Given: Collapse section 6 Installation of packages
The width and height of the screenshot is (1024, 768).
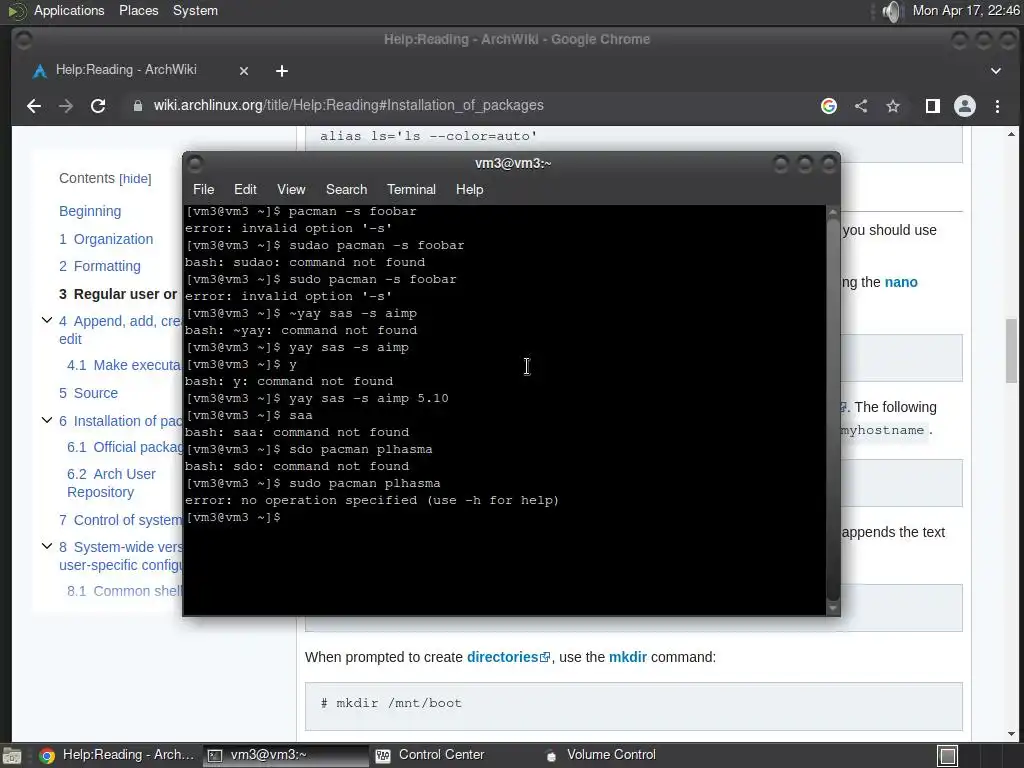Looking at the screenshot, I should 46,420.
